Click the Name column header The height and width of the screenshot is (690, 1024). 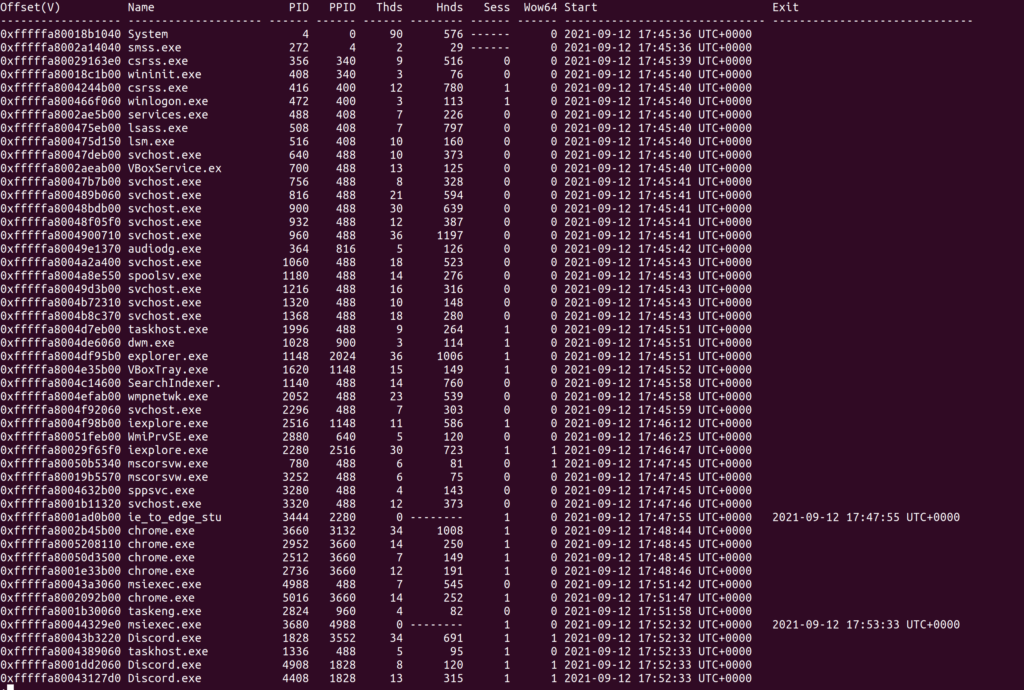click(142, 7)
